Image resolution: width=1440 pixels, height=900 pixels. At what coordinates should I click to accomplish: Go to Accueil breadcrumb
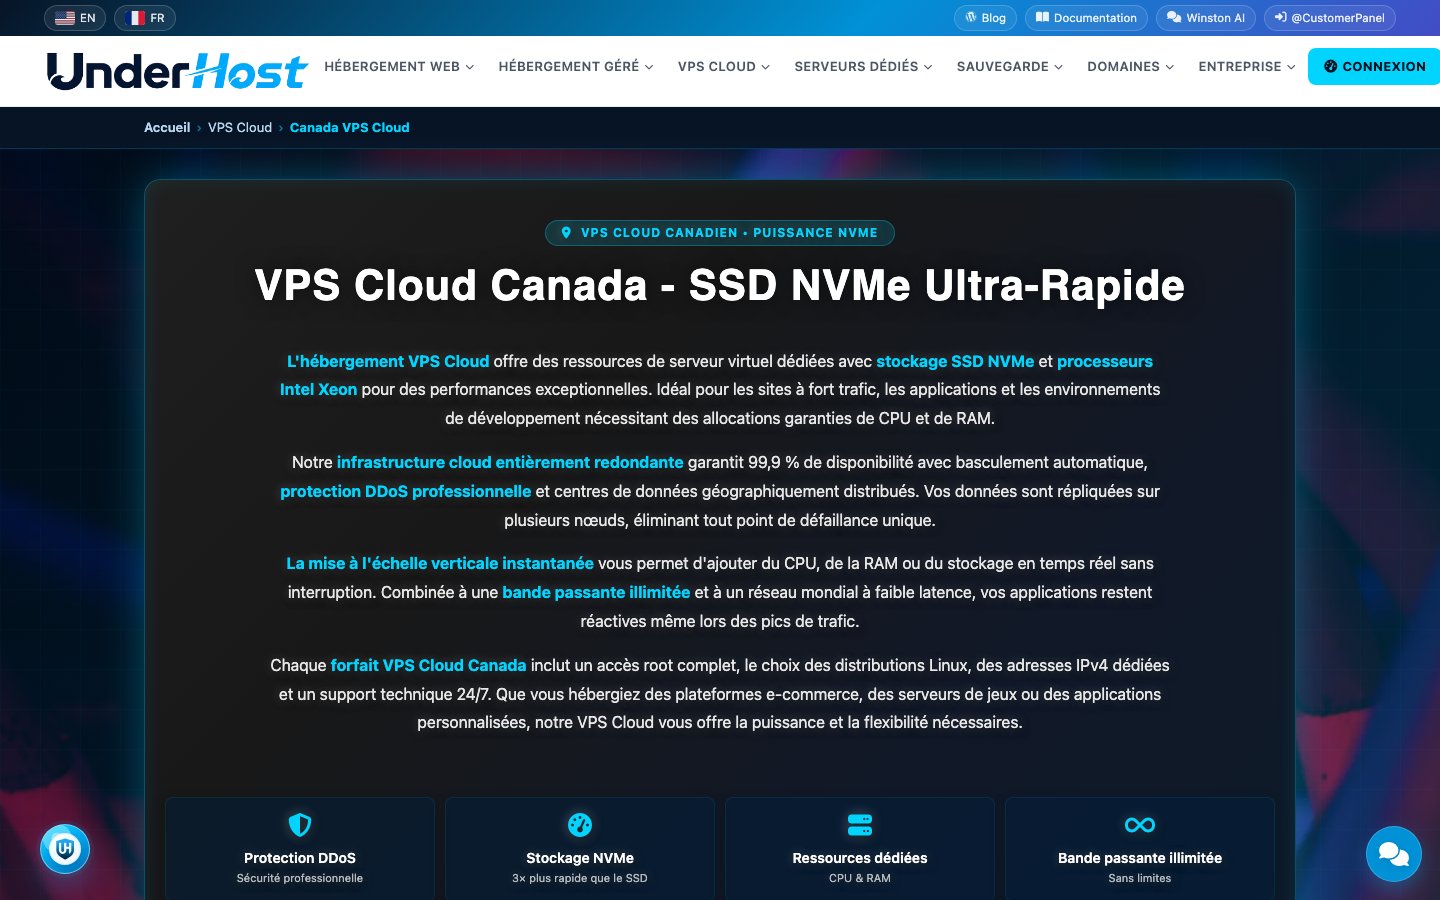pyautogui.click(x=167, y=128)
